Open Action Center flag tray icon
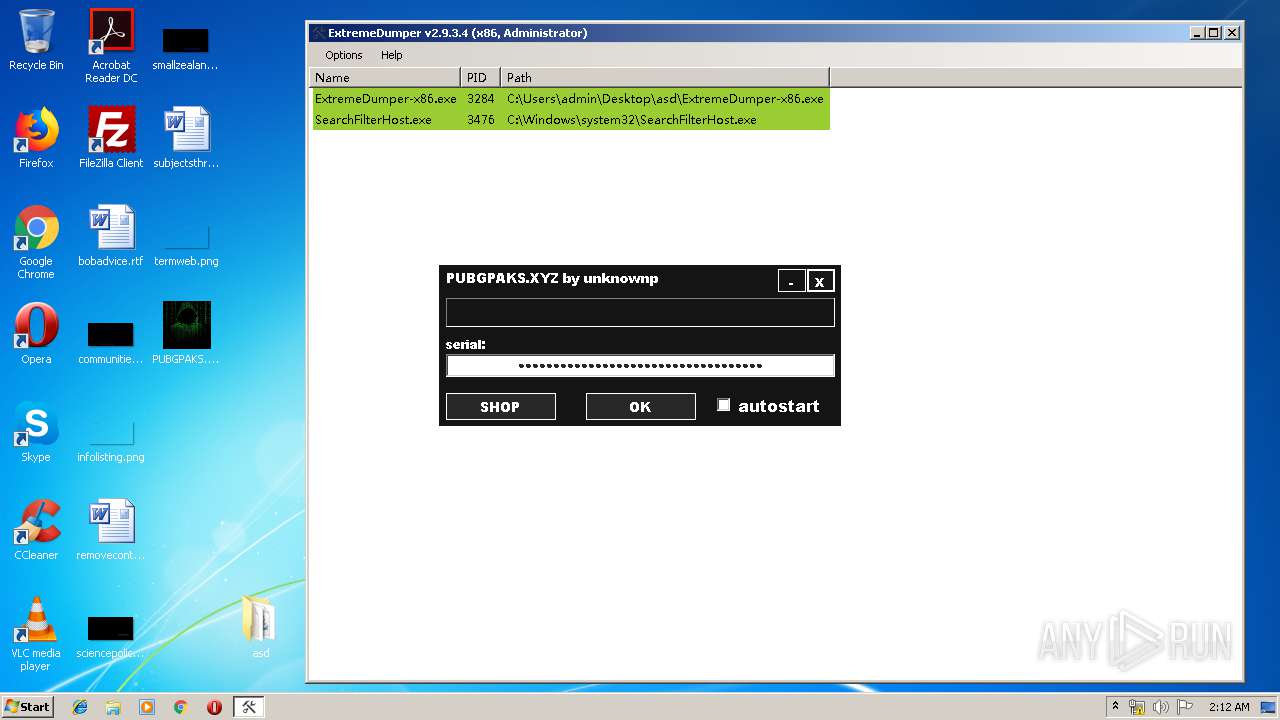The image size is (1280, 720). [x=1185, y=707]
